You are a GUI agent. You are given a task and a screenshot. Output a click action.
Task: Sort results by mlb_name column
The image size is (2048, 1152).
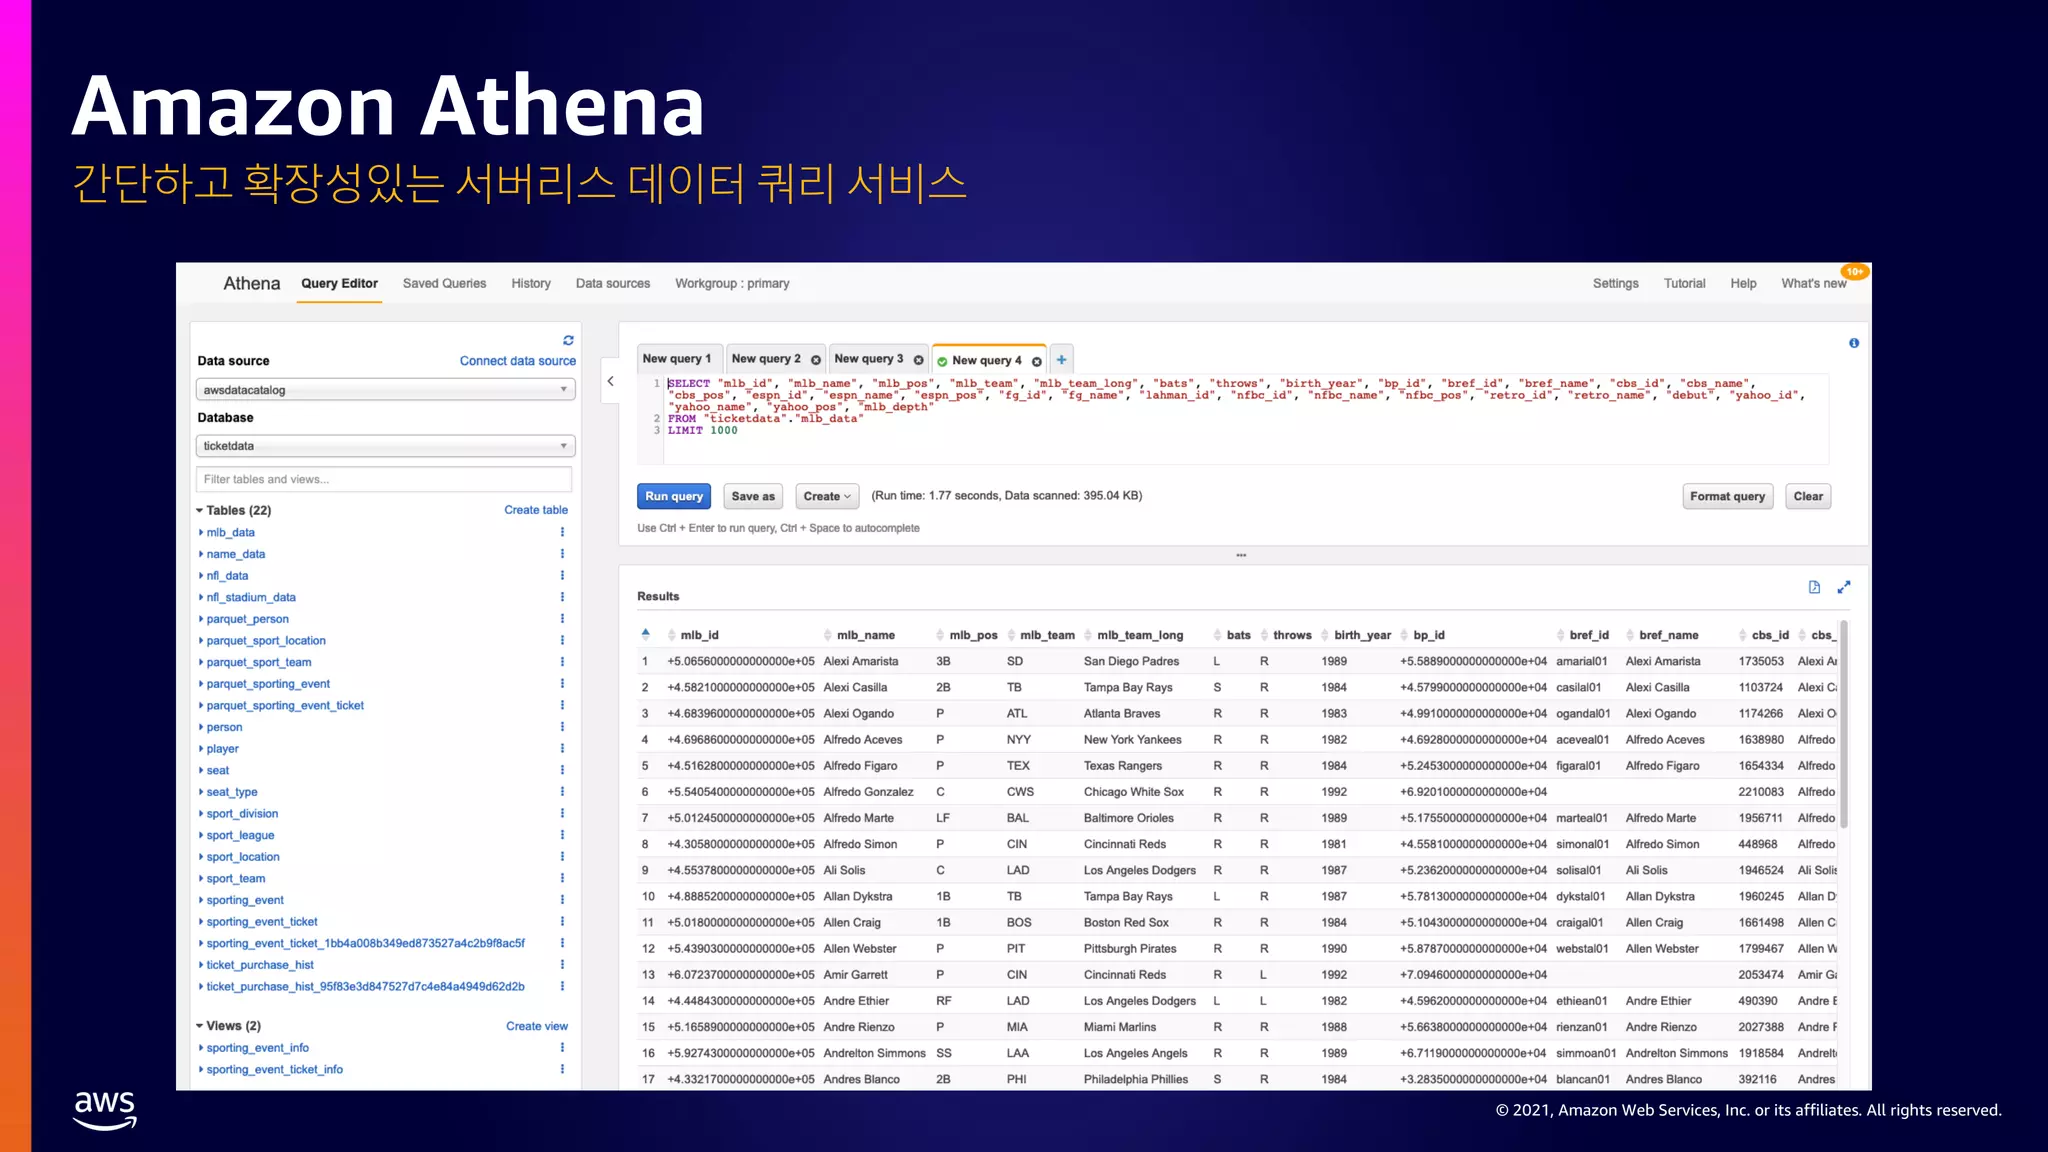pos(865,635)
